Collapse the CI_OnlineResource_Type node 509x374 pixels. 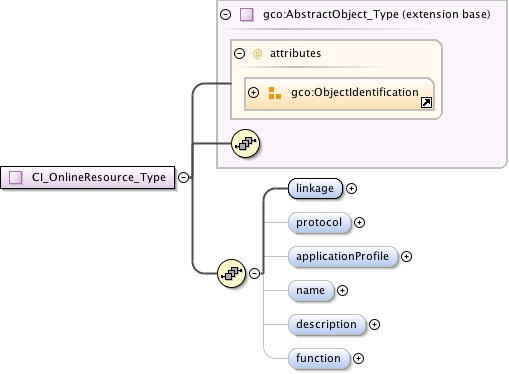click(183, 177)
